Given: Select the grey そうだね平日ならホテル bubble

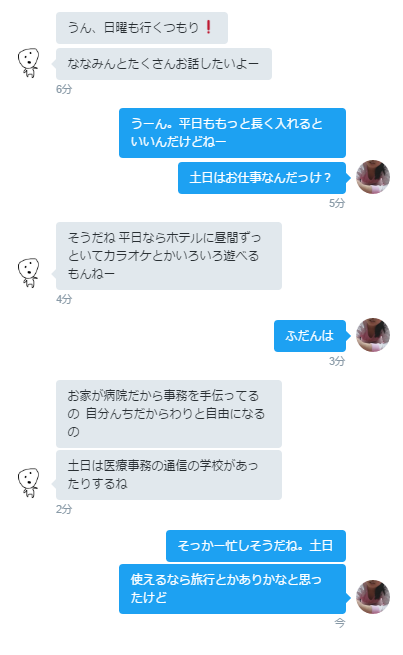Looking at the screenshot, I should point(169,256).
